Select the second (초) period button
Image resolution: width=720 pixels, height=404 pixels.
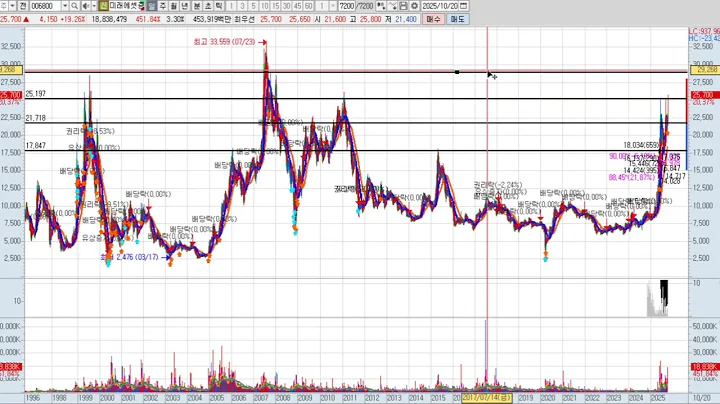(x=208, y=6)
